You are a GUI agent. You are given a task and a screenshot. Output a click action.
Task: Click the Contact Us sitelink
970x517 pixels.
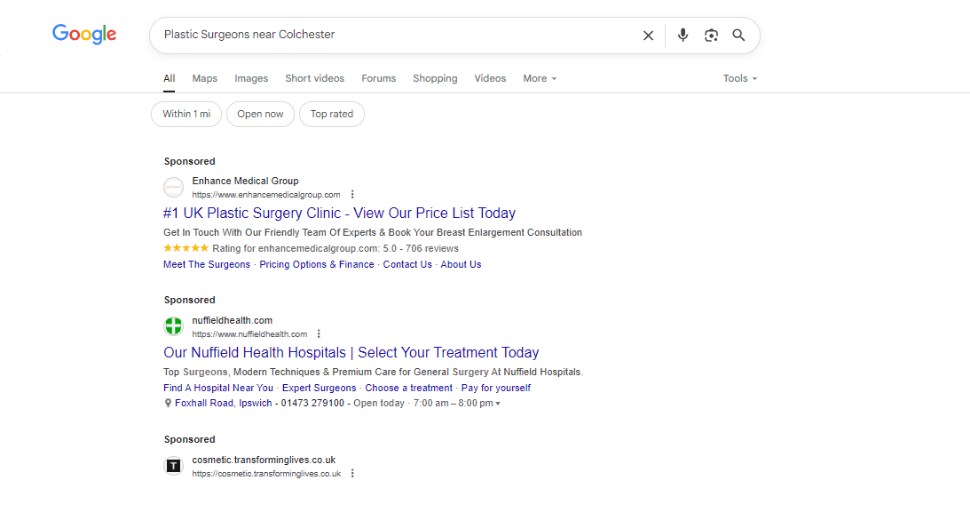coord(407,264)
